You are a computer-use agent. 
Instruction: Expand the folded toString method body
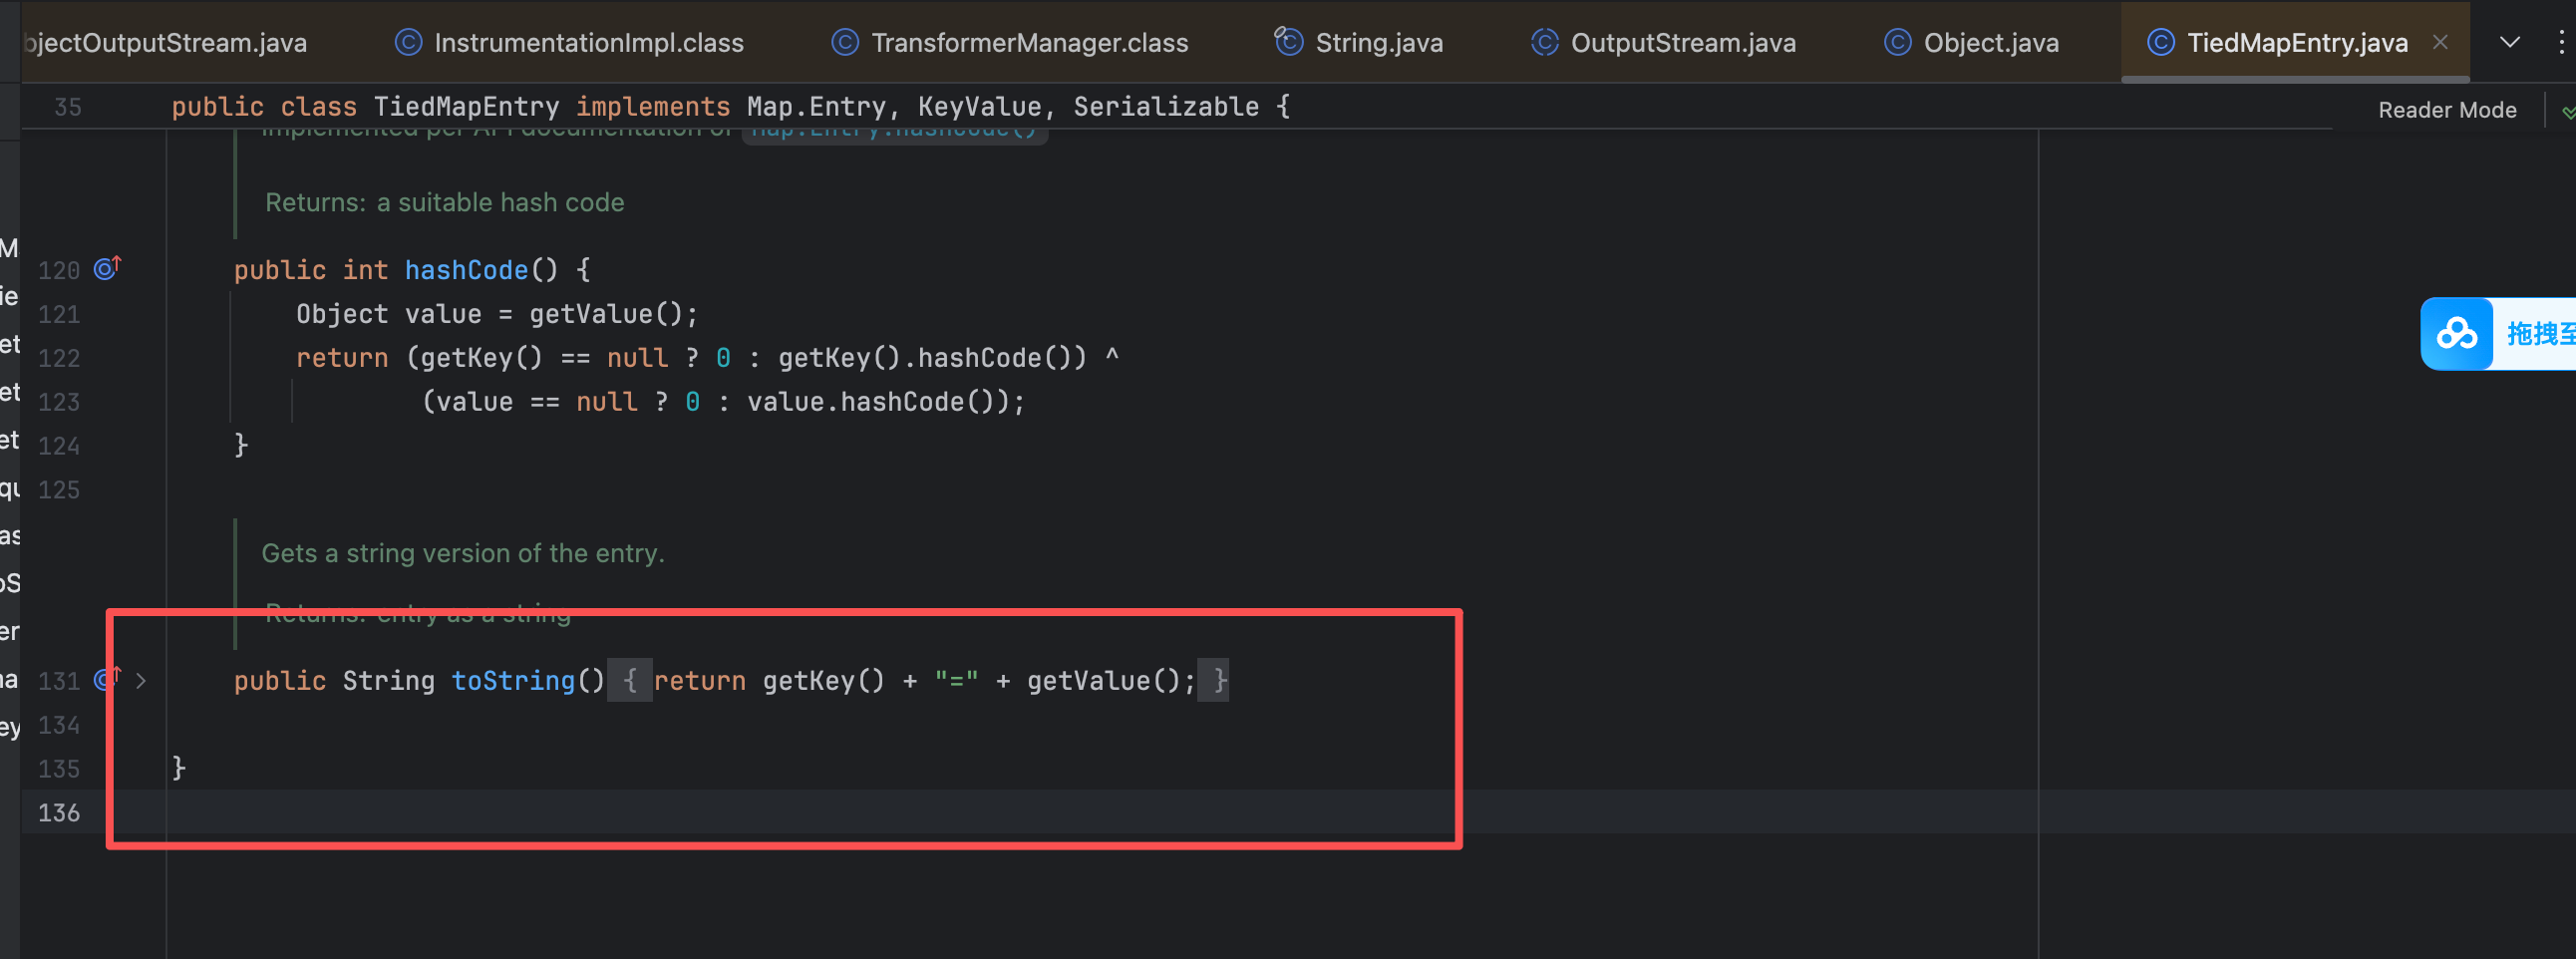141,681
